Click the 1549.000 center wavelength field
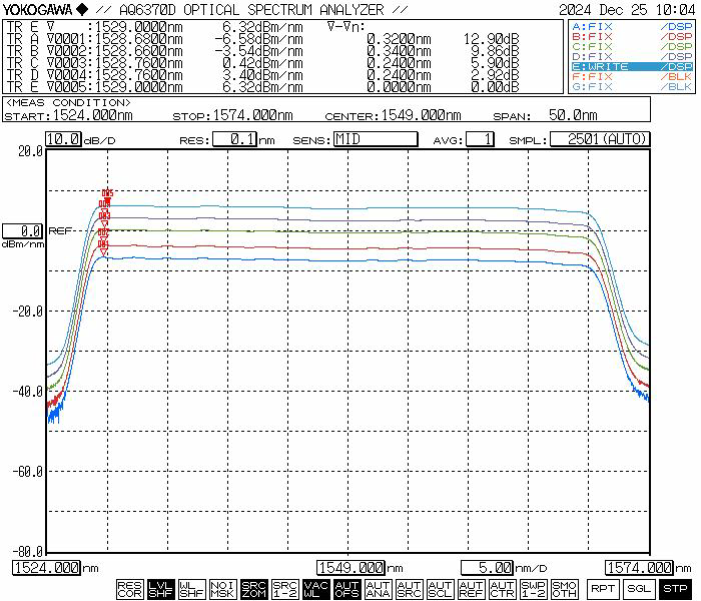 pyautogui.click(x=351, y=568)
